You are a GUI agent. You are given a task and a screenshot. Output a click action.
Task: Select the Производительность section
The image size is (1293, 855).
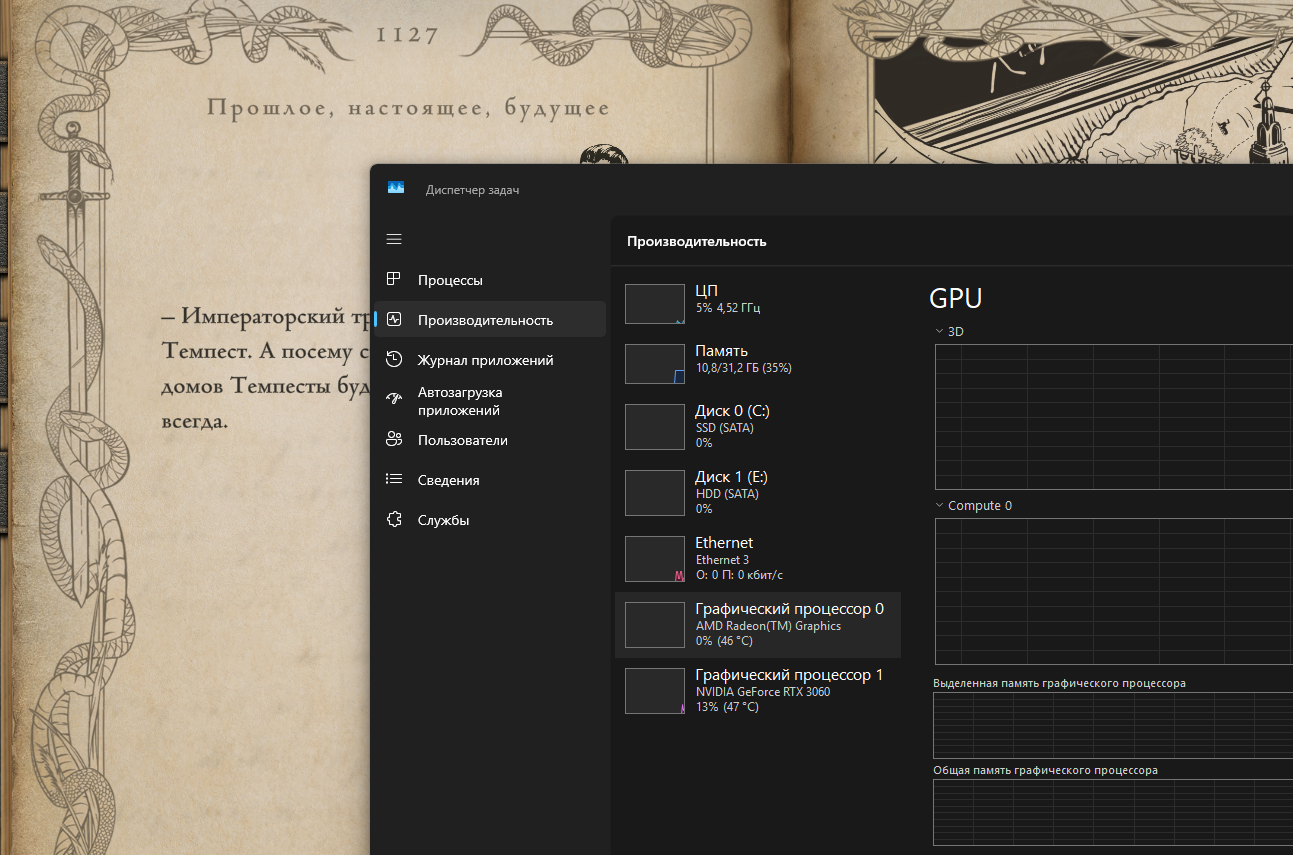(490, 320)
